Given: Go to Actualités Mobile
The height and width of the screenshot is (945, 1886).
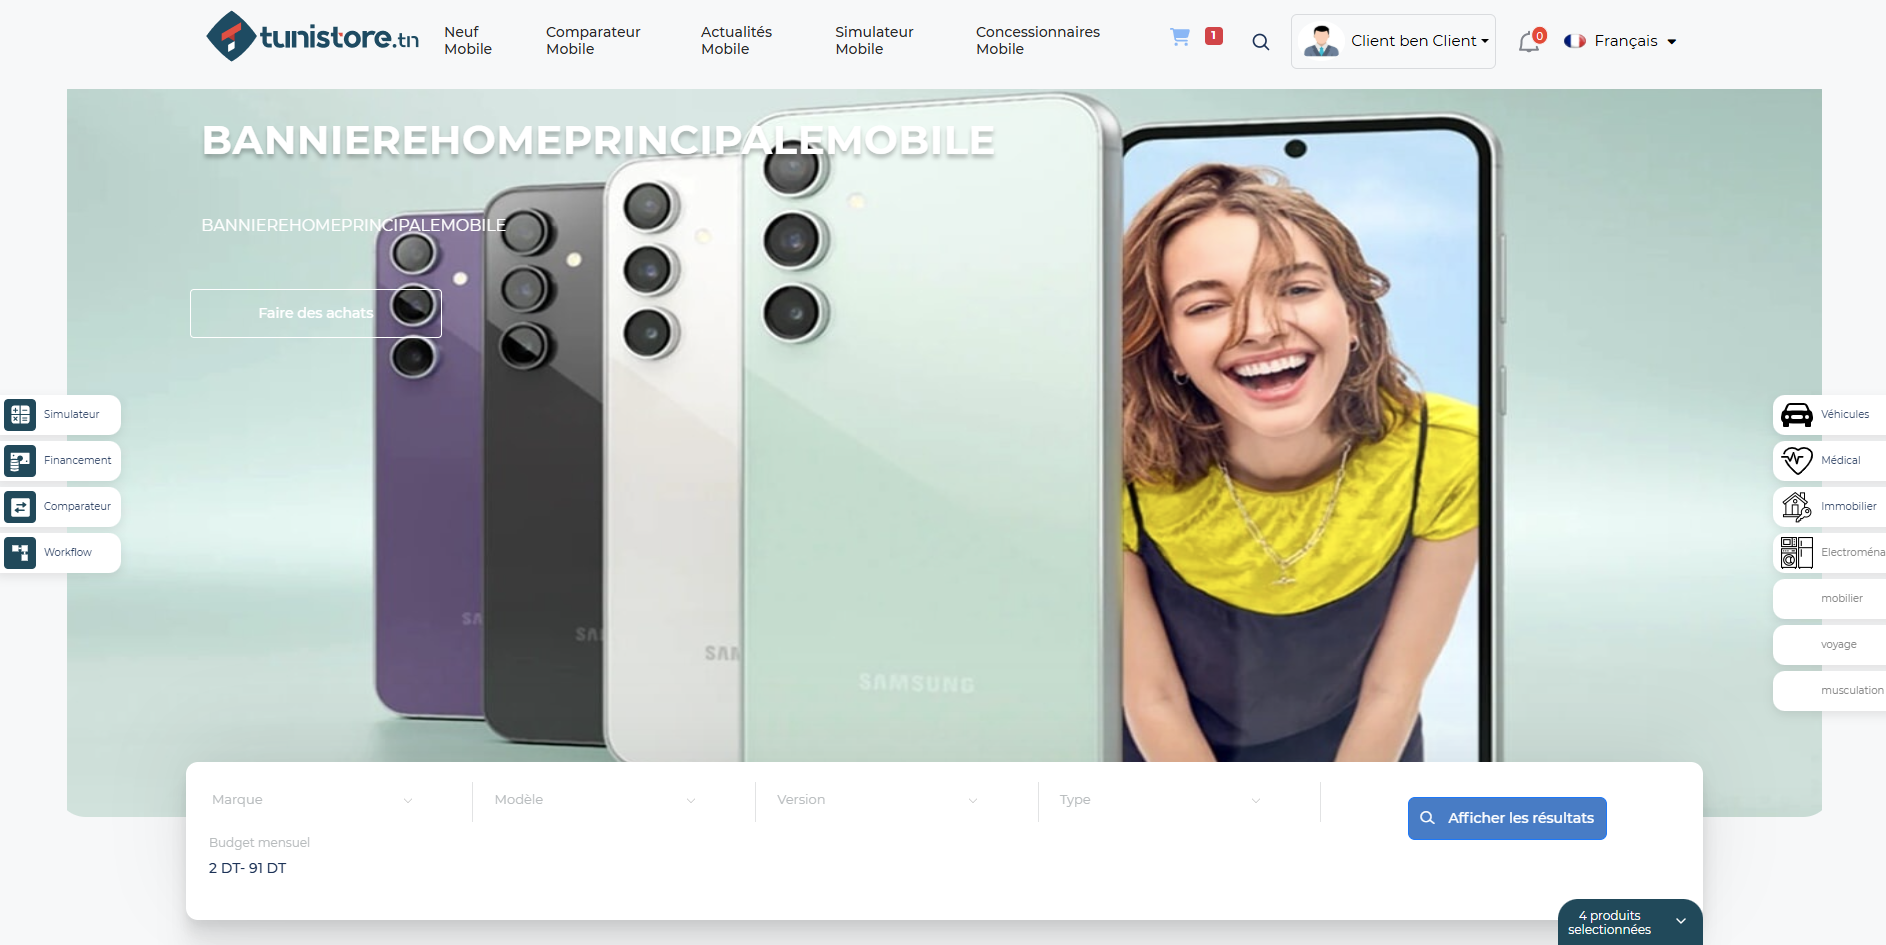Looking at the screenshot, I should point(736,40).
